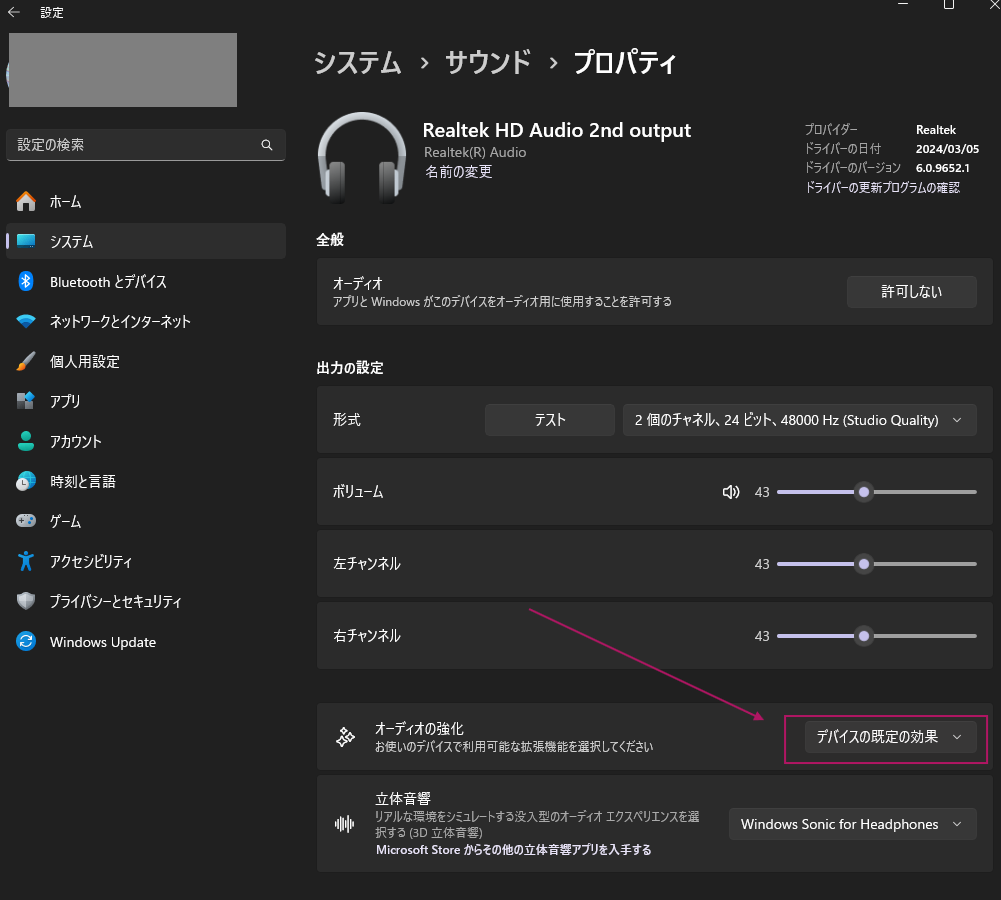Click the プロパティ breadcrumb heading
The height and width of the screenshot is (900, 1001).
[624, 63]
